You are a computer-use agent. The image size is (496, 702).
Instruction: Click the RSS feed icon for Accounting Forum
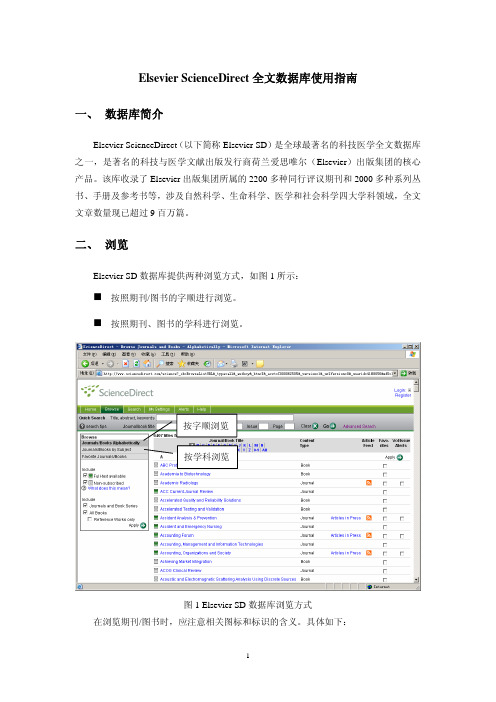point(369,535)
